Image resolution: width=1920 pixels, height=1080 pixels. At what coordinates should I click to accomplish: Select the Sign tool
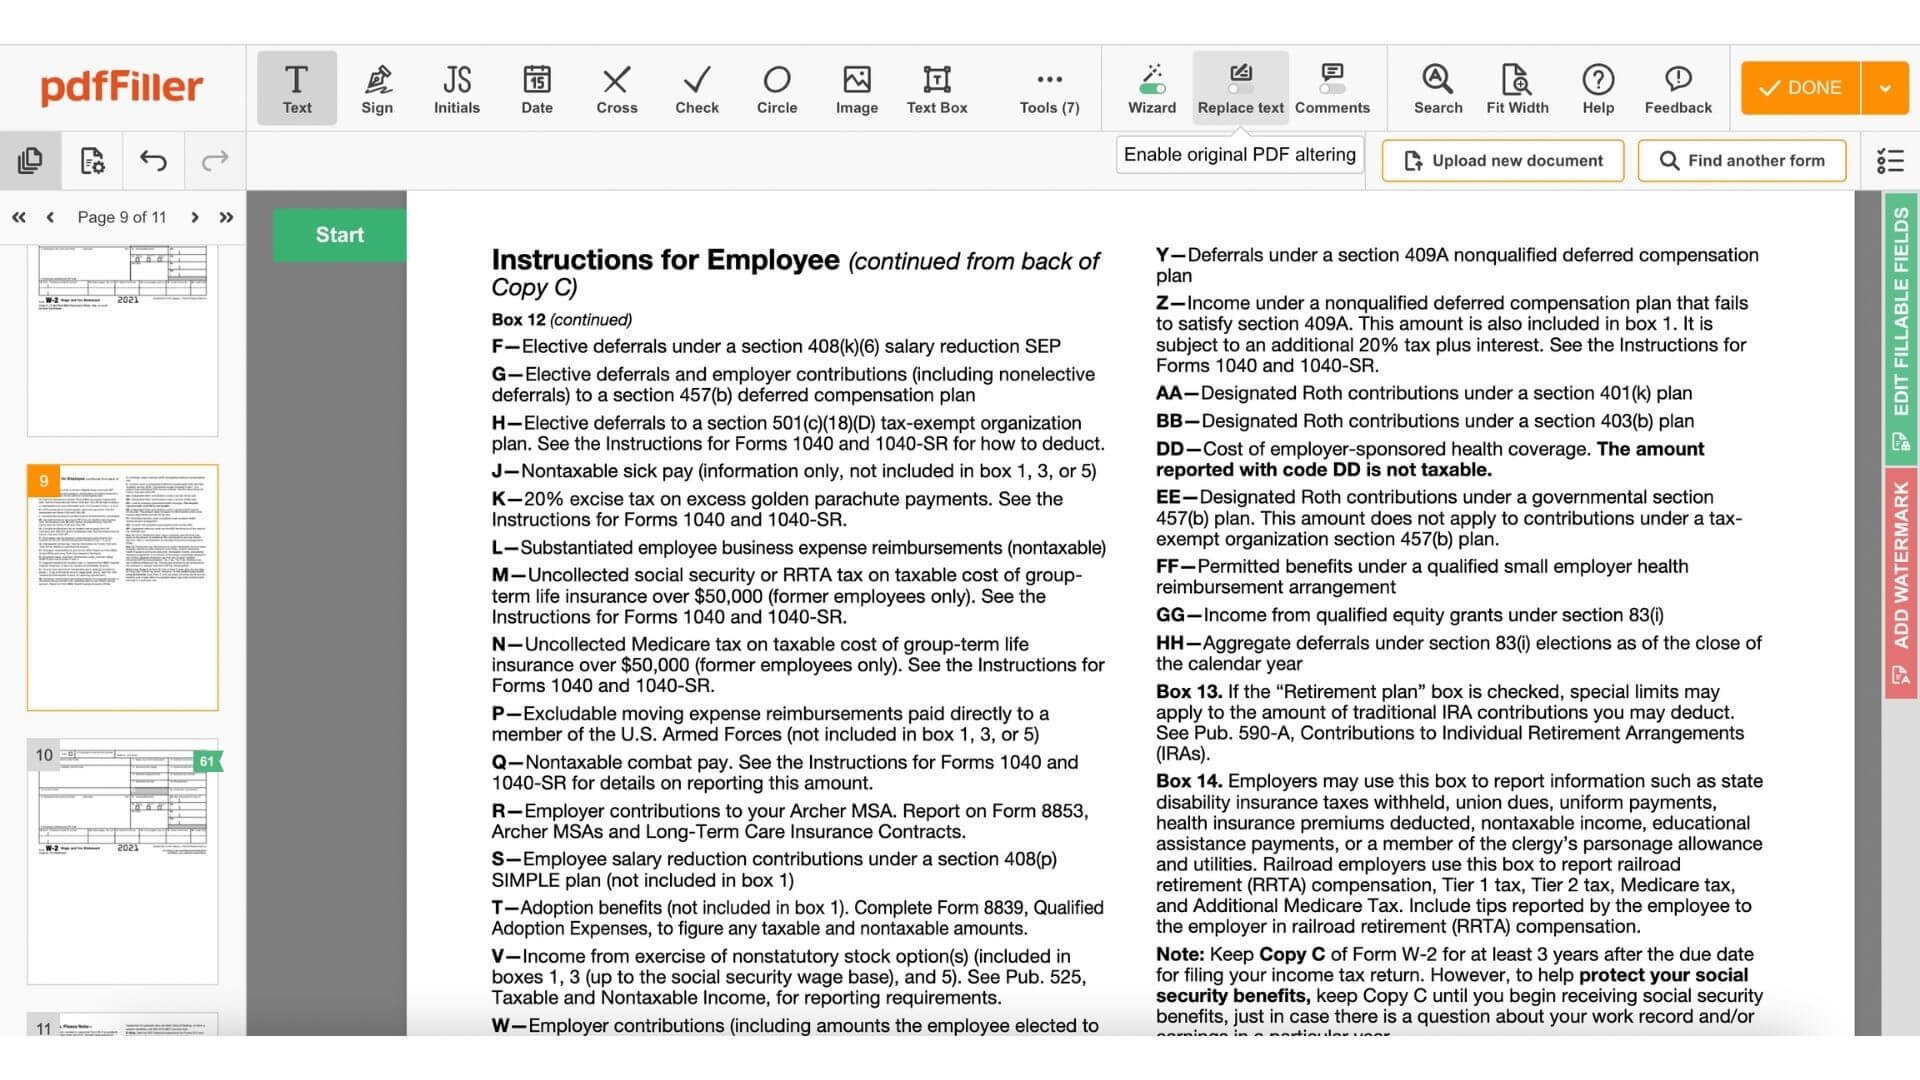[377, 87]
